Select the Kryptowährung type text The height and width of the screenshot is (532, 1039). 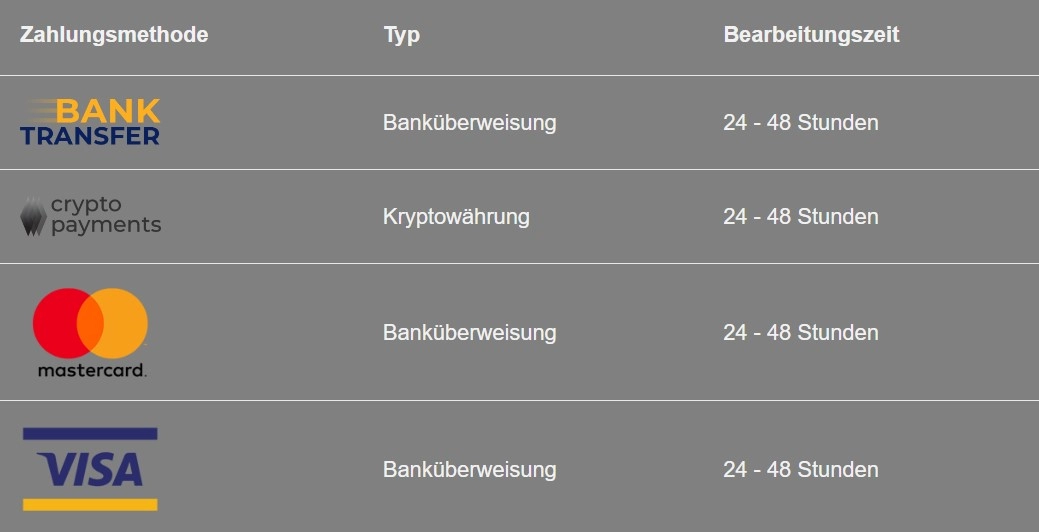pyautogui.click(x=456, y=217)
